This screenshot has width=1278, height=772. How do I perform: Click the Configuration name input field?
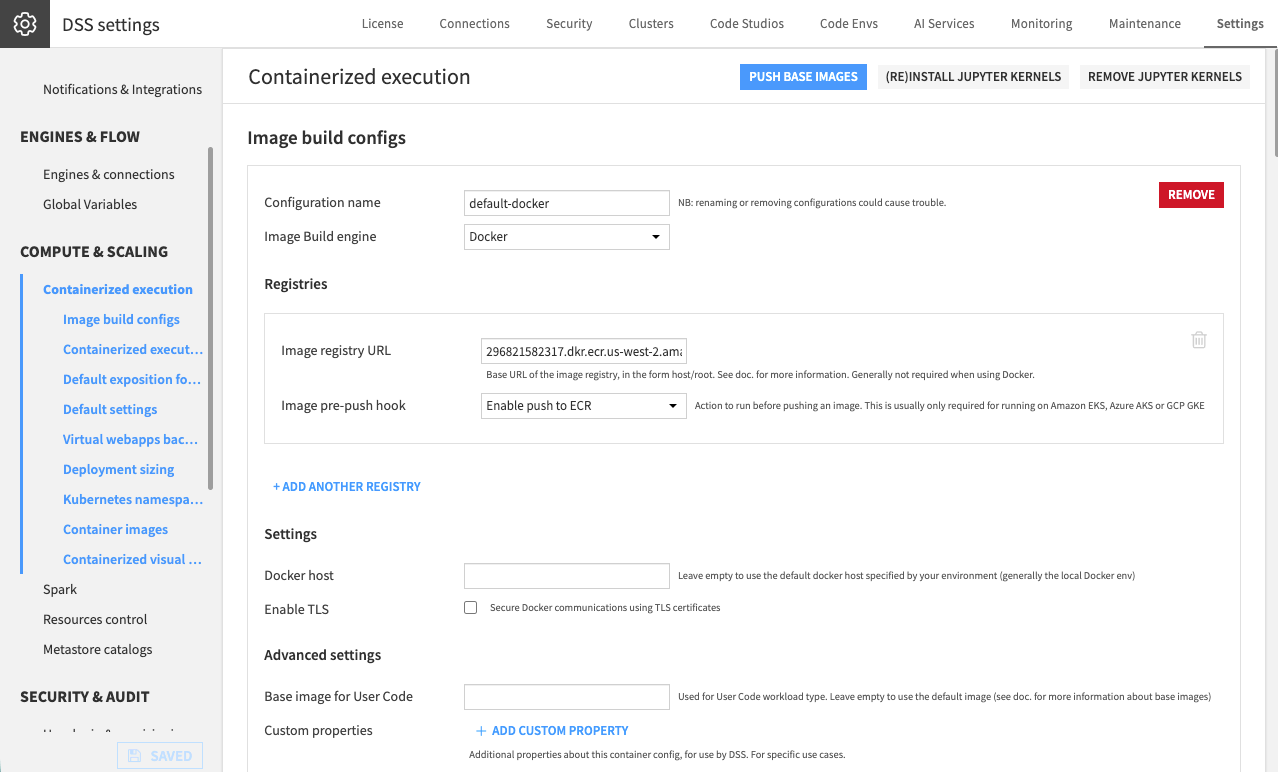coord(567,203)
